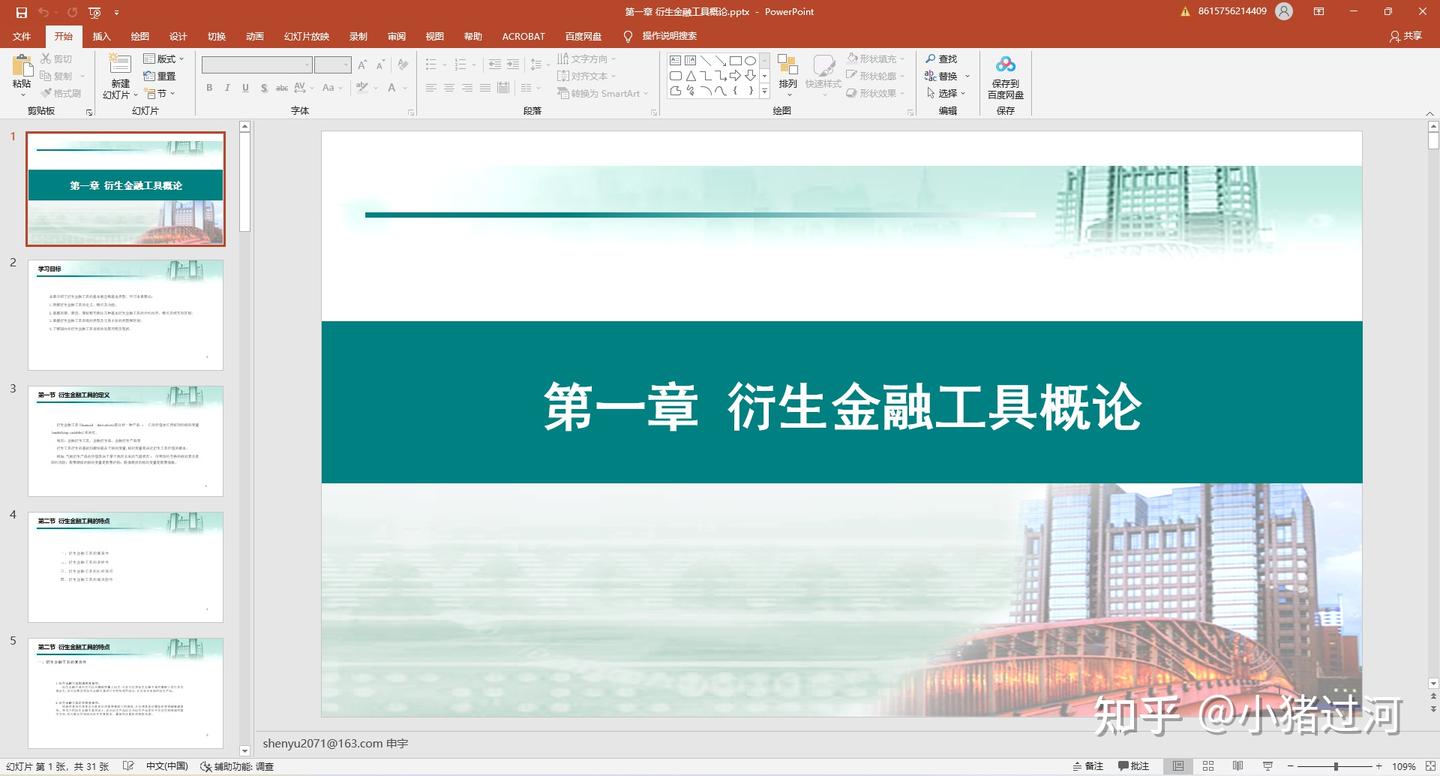Toggle bold formatting
Image resolution: width=1440 pixels, height=776 pixels.
click(x=209, y=88)
